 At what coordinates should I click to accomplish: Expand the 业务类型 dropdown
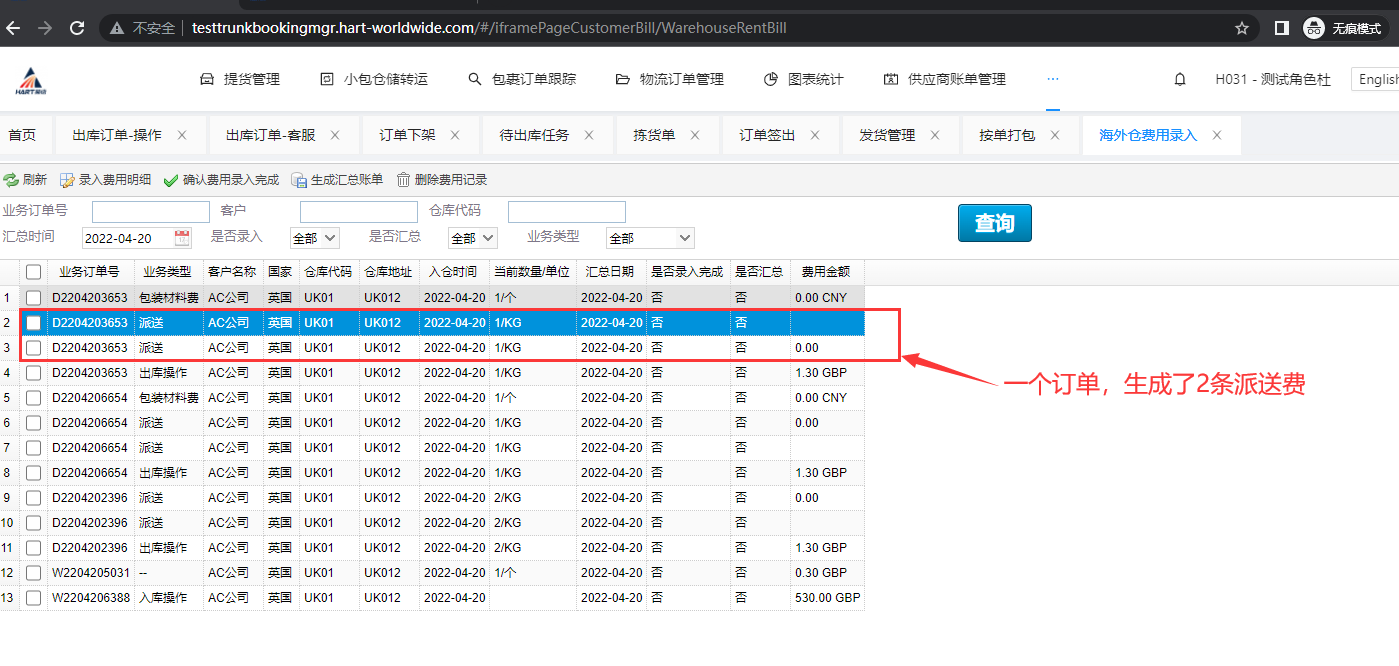pos(650,238)
